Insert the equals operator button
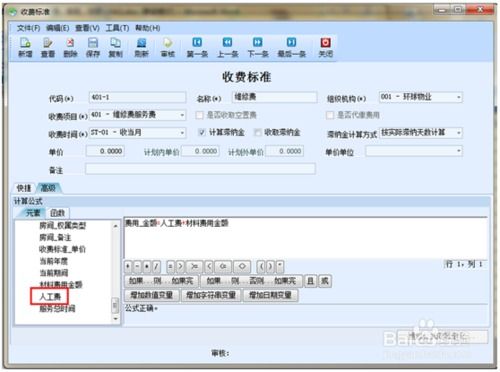This screenshot has width=500, height=372. click(170, 266)
